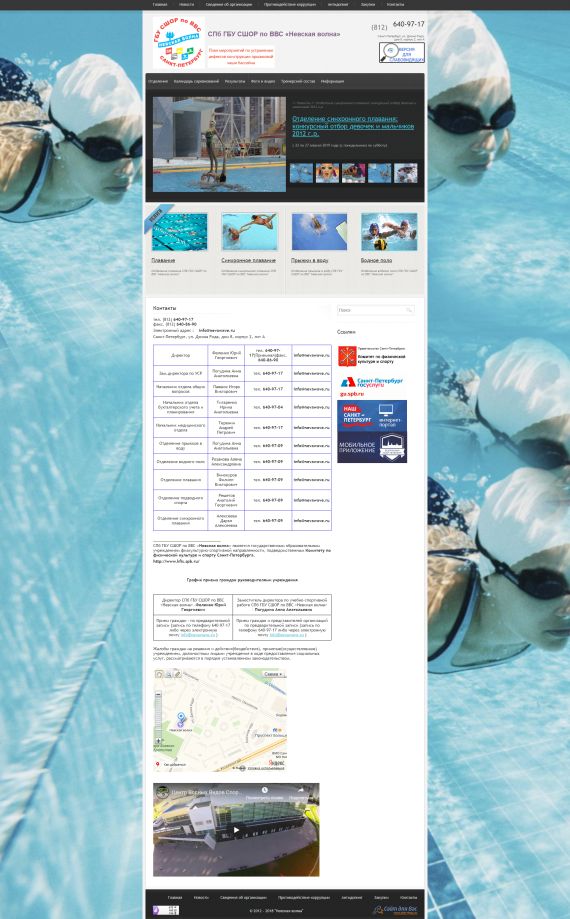
Task: Adjust the map zoom slider
Action: (158, 717)
